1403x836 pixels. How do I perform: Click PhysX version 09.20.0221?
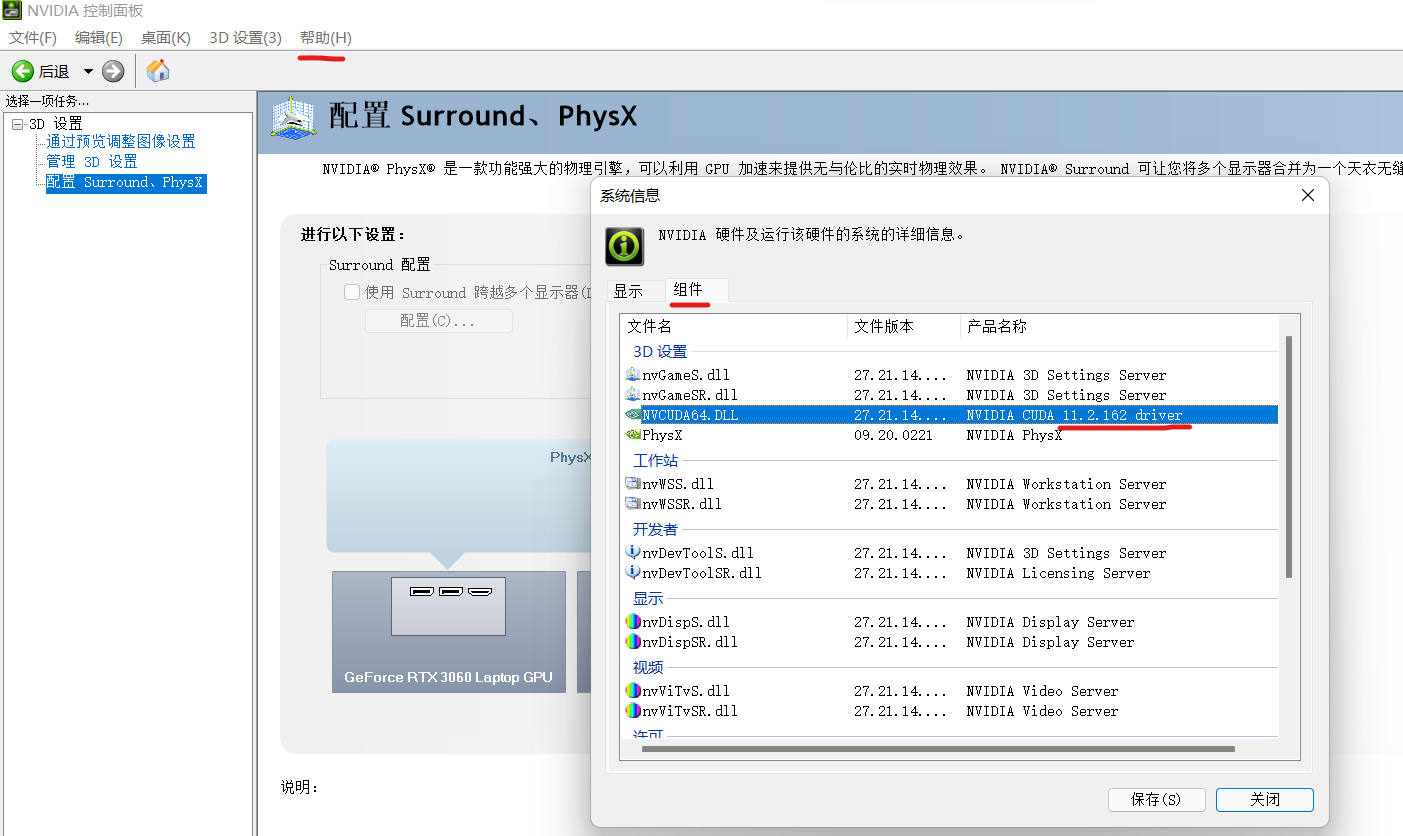[x=893, y=435]
